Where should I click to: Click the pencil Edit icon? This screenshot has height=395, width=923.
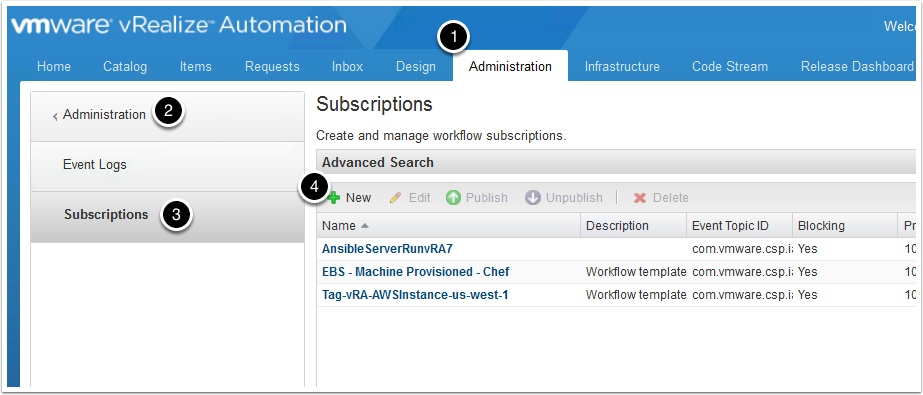pos(396,198)
